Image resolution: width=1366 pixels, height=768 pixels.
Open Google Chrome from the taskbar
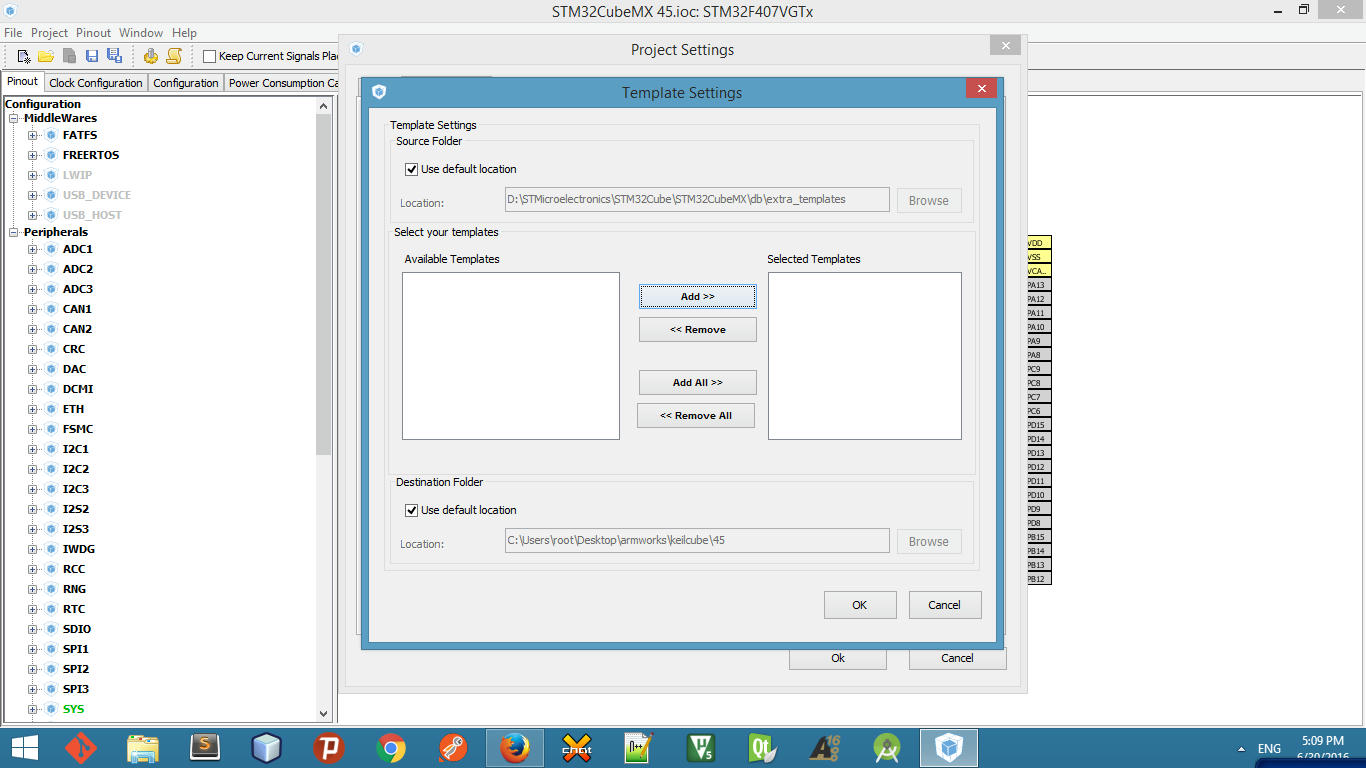pyautogui.click(x=391, y=748)
